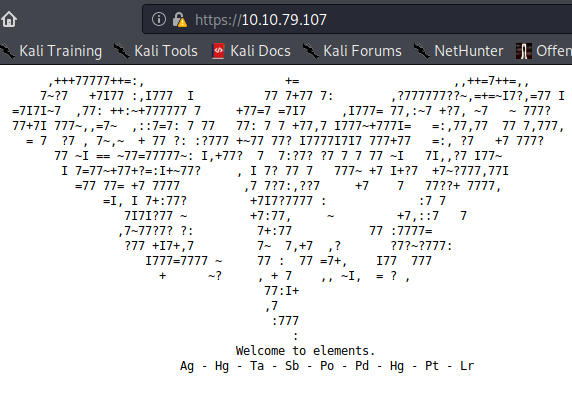Click the Kali Training dragon icon
This screenshot has height=394, width=572.
7,51
